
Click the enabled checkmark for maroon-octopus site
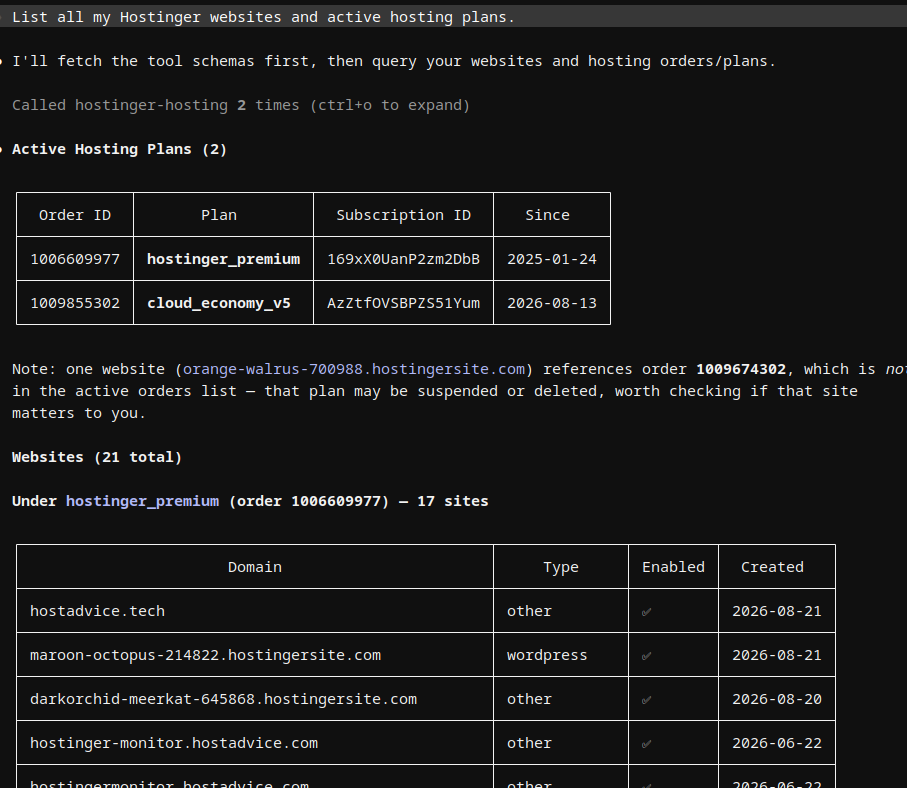[647, 656]
